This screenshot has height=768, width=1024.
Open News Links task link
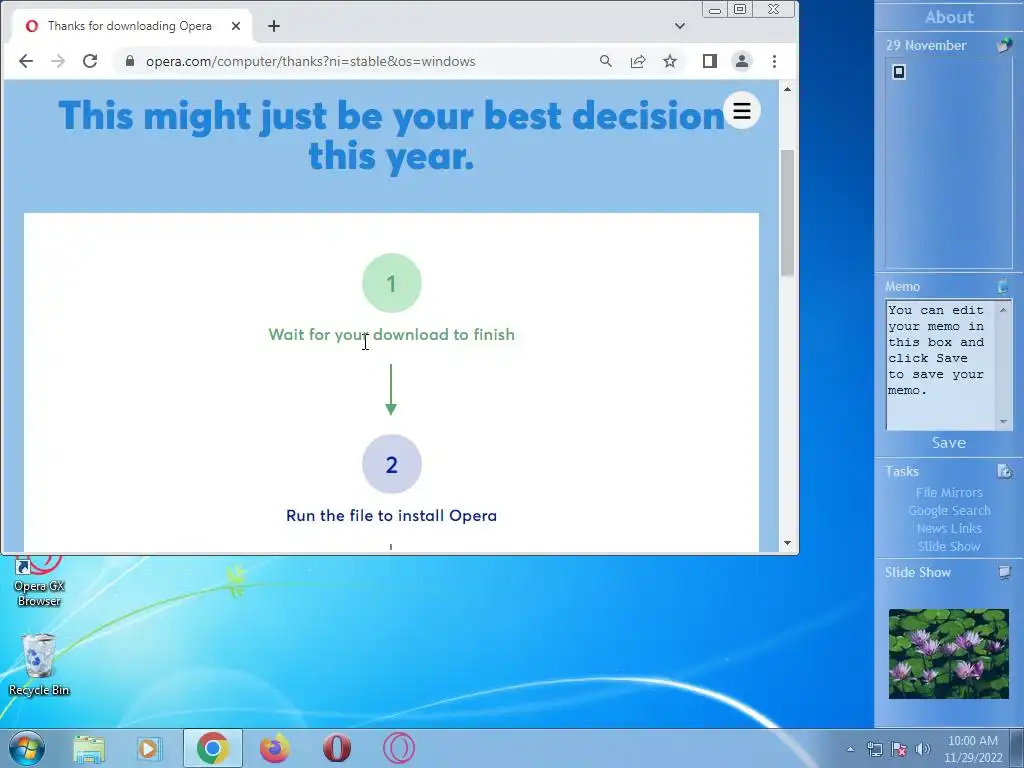(949, 528)
